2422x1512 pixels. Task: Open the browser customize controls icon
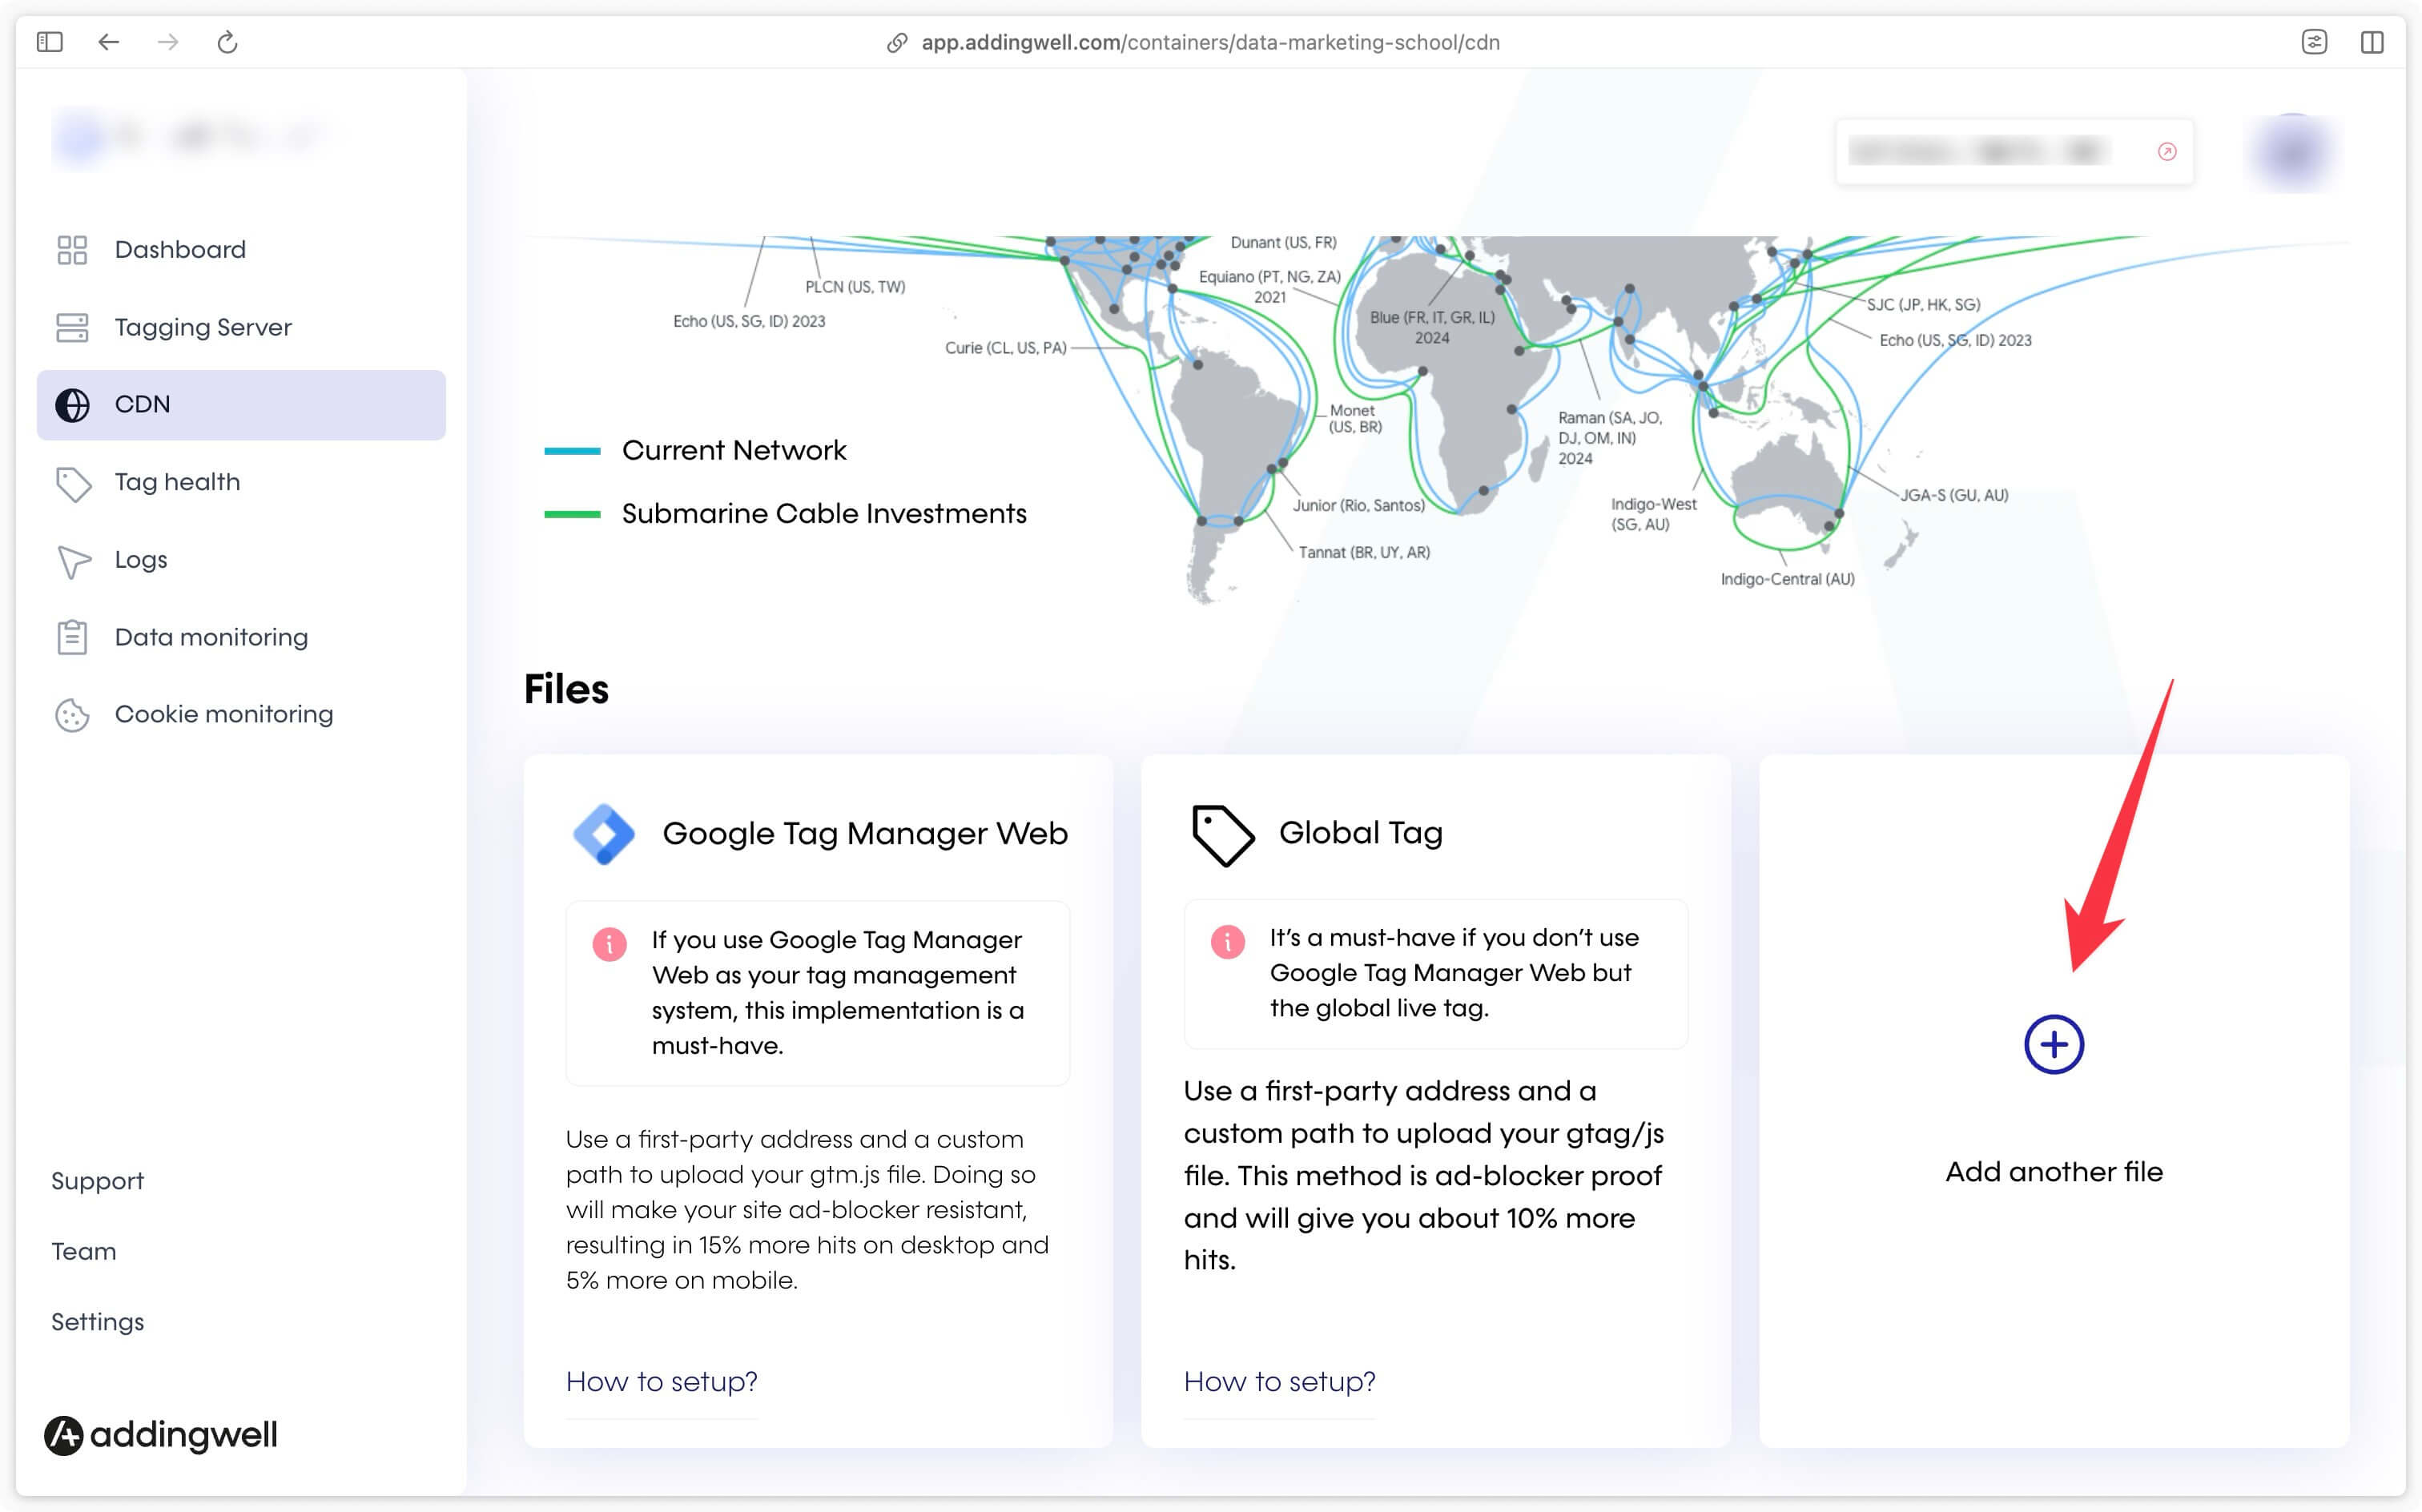click(2314, 42)
